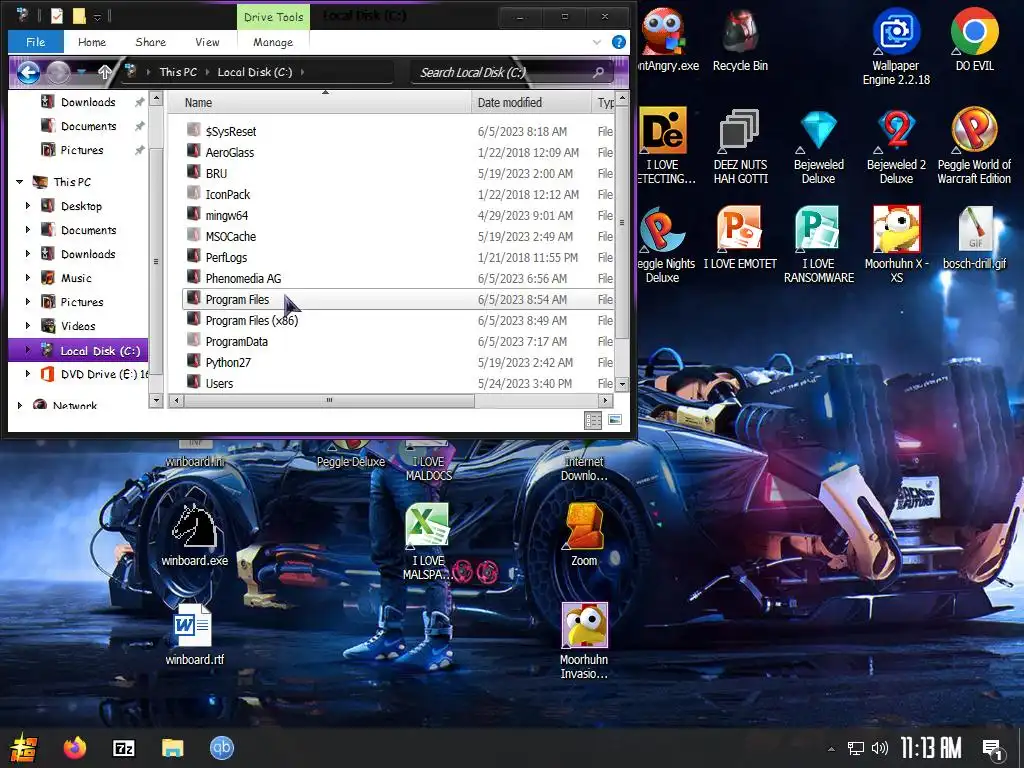
Task: Open bosch-drill.gif file icon
Action: (974, 238)
